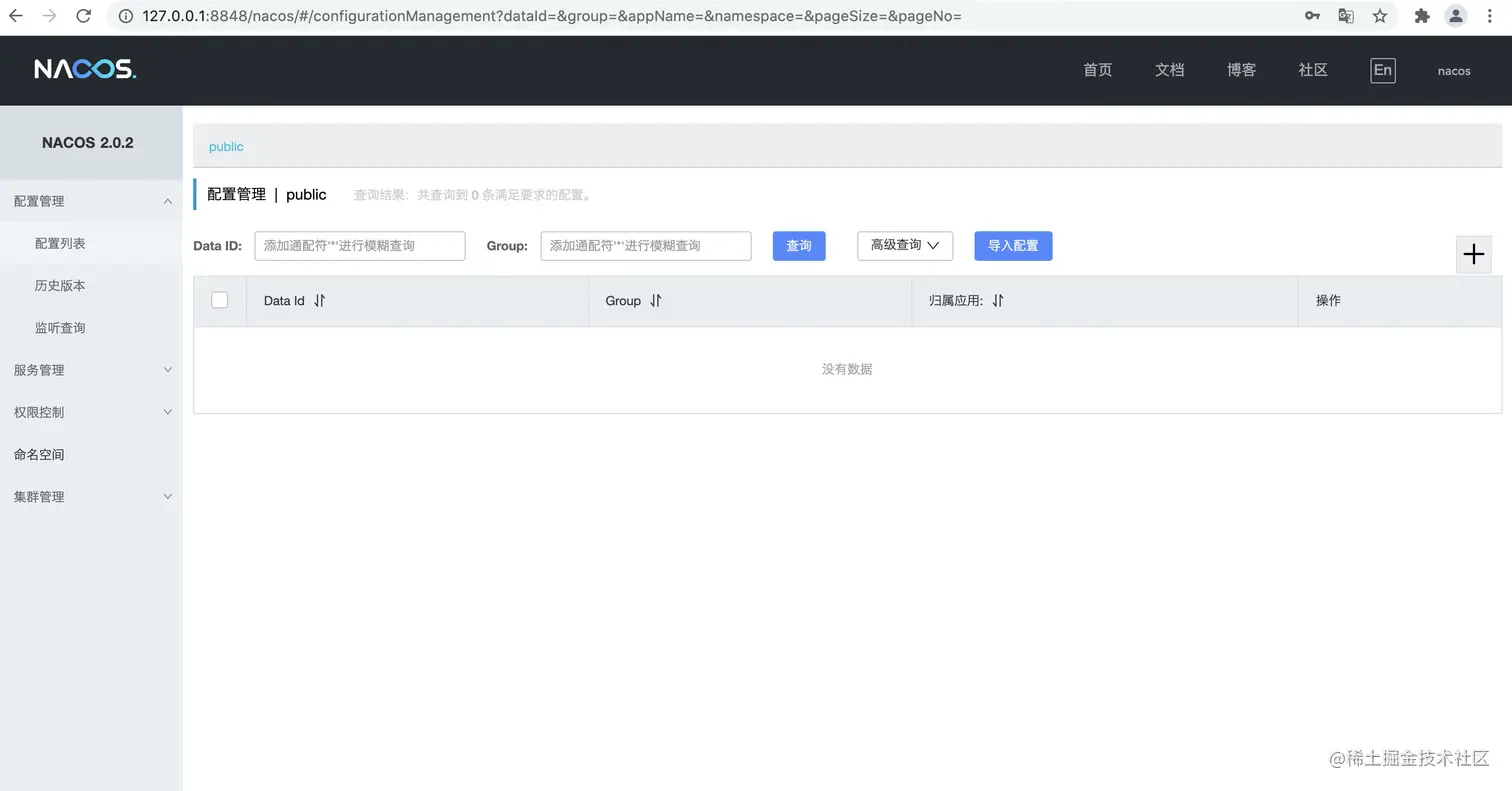The width and height of the screenshot is (1512, 791).
Task: Click the browser back arrow
Action: [x=16, y=16]
